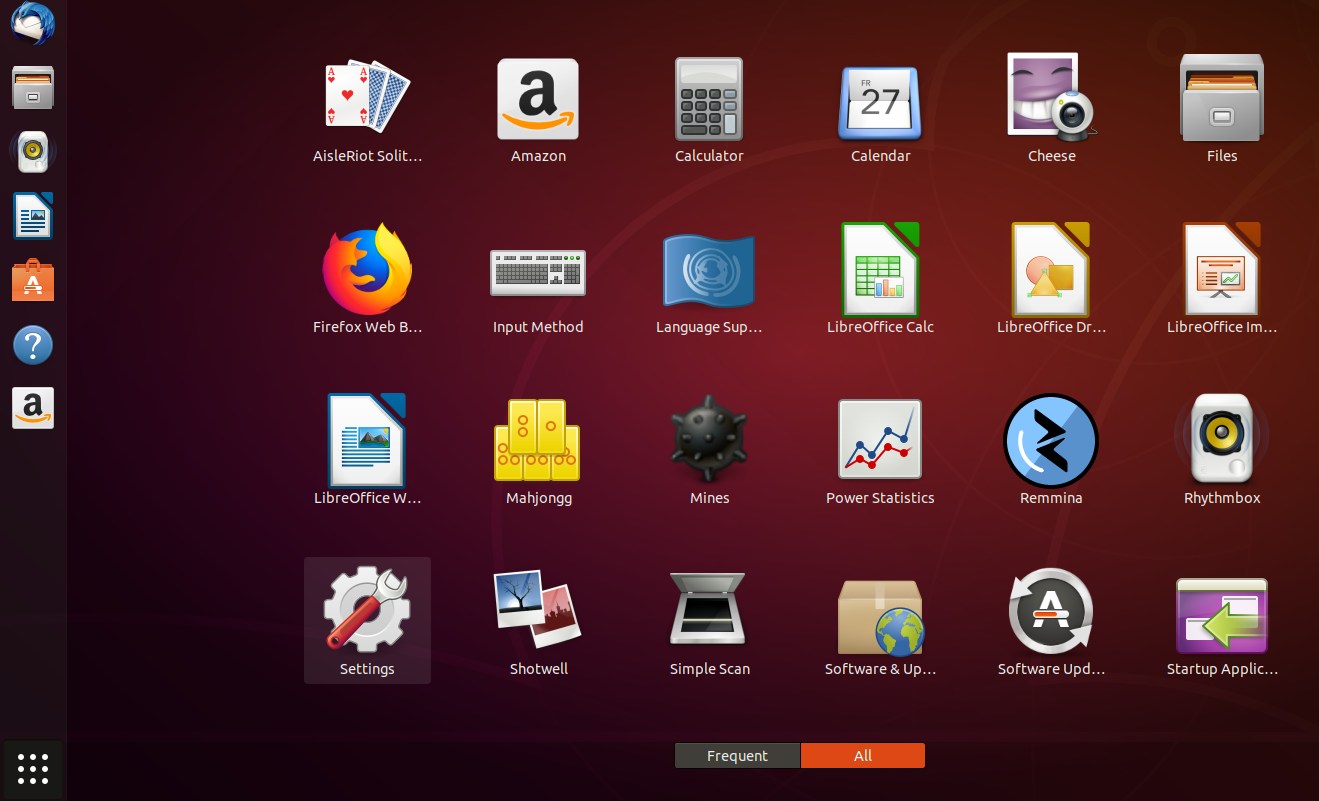
Task: Launch LibreOffice Impress
Action: pyautogui.click(x=1222, y=279)
